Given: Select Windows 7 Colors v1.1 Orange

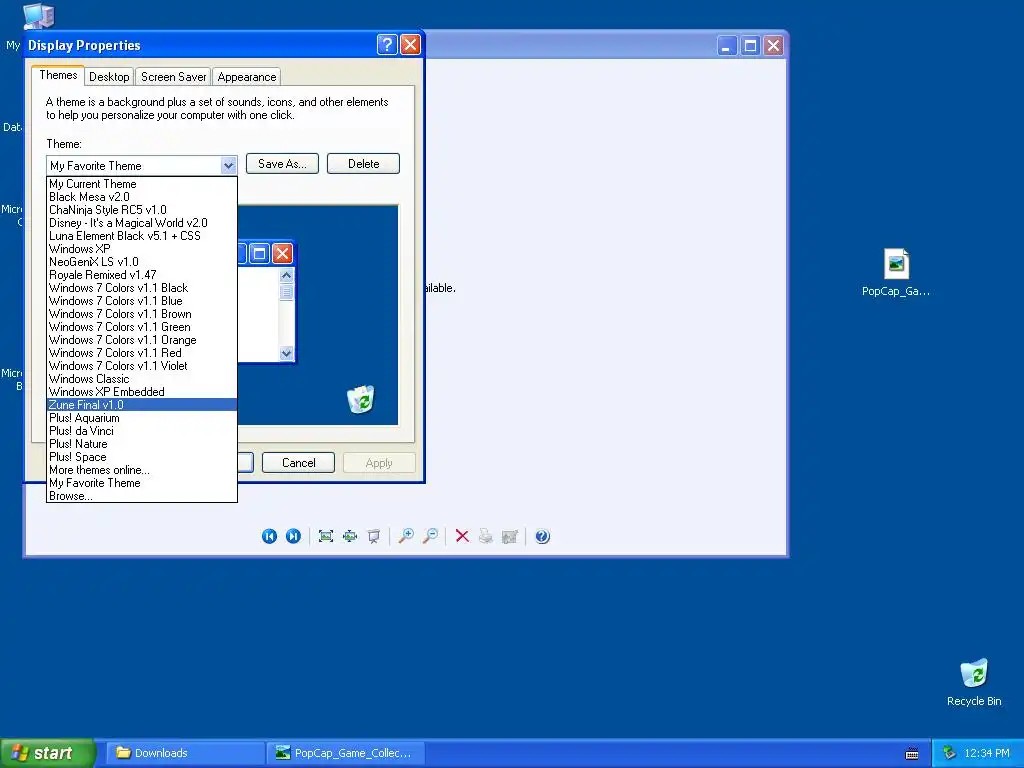Looking at the screenshot, I should 142,340.
